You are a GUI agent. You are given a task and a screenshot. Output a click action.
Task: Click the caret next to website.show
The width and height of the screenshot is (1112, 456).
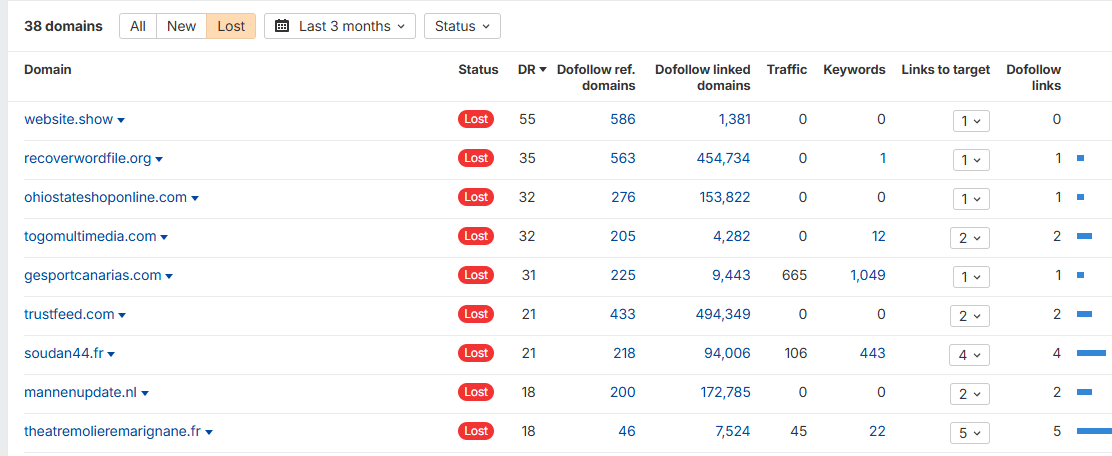pyautogui.click(x=121, y=121)
